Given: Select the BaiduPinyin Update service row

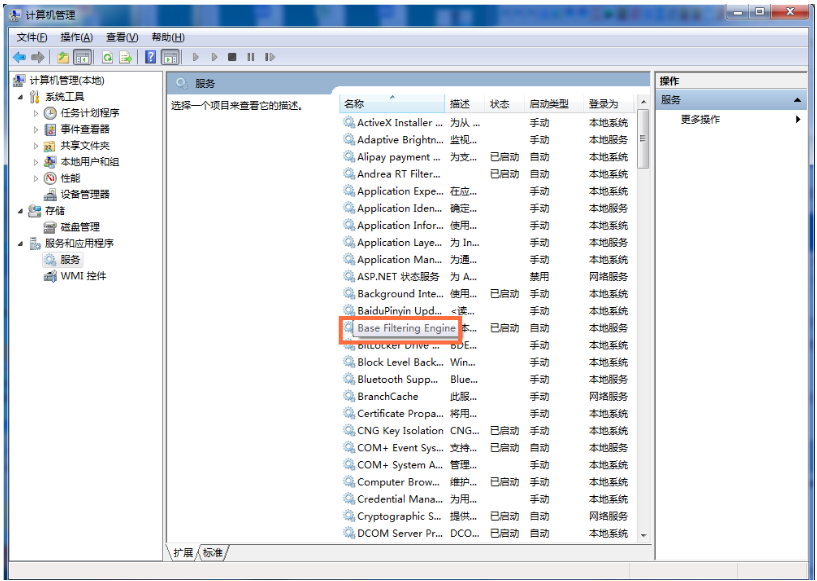Looking at the screenshot, I should pos(487,311).
